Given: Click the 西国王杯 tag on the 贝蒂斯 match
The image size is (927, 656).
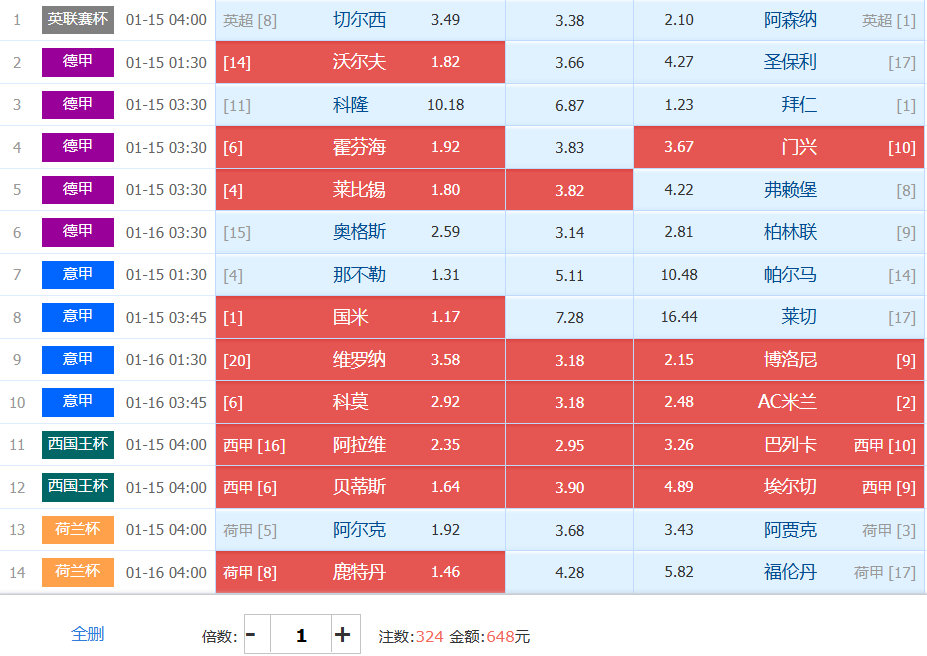Looking at the screenshot, I should (78, 487).
